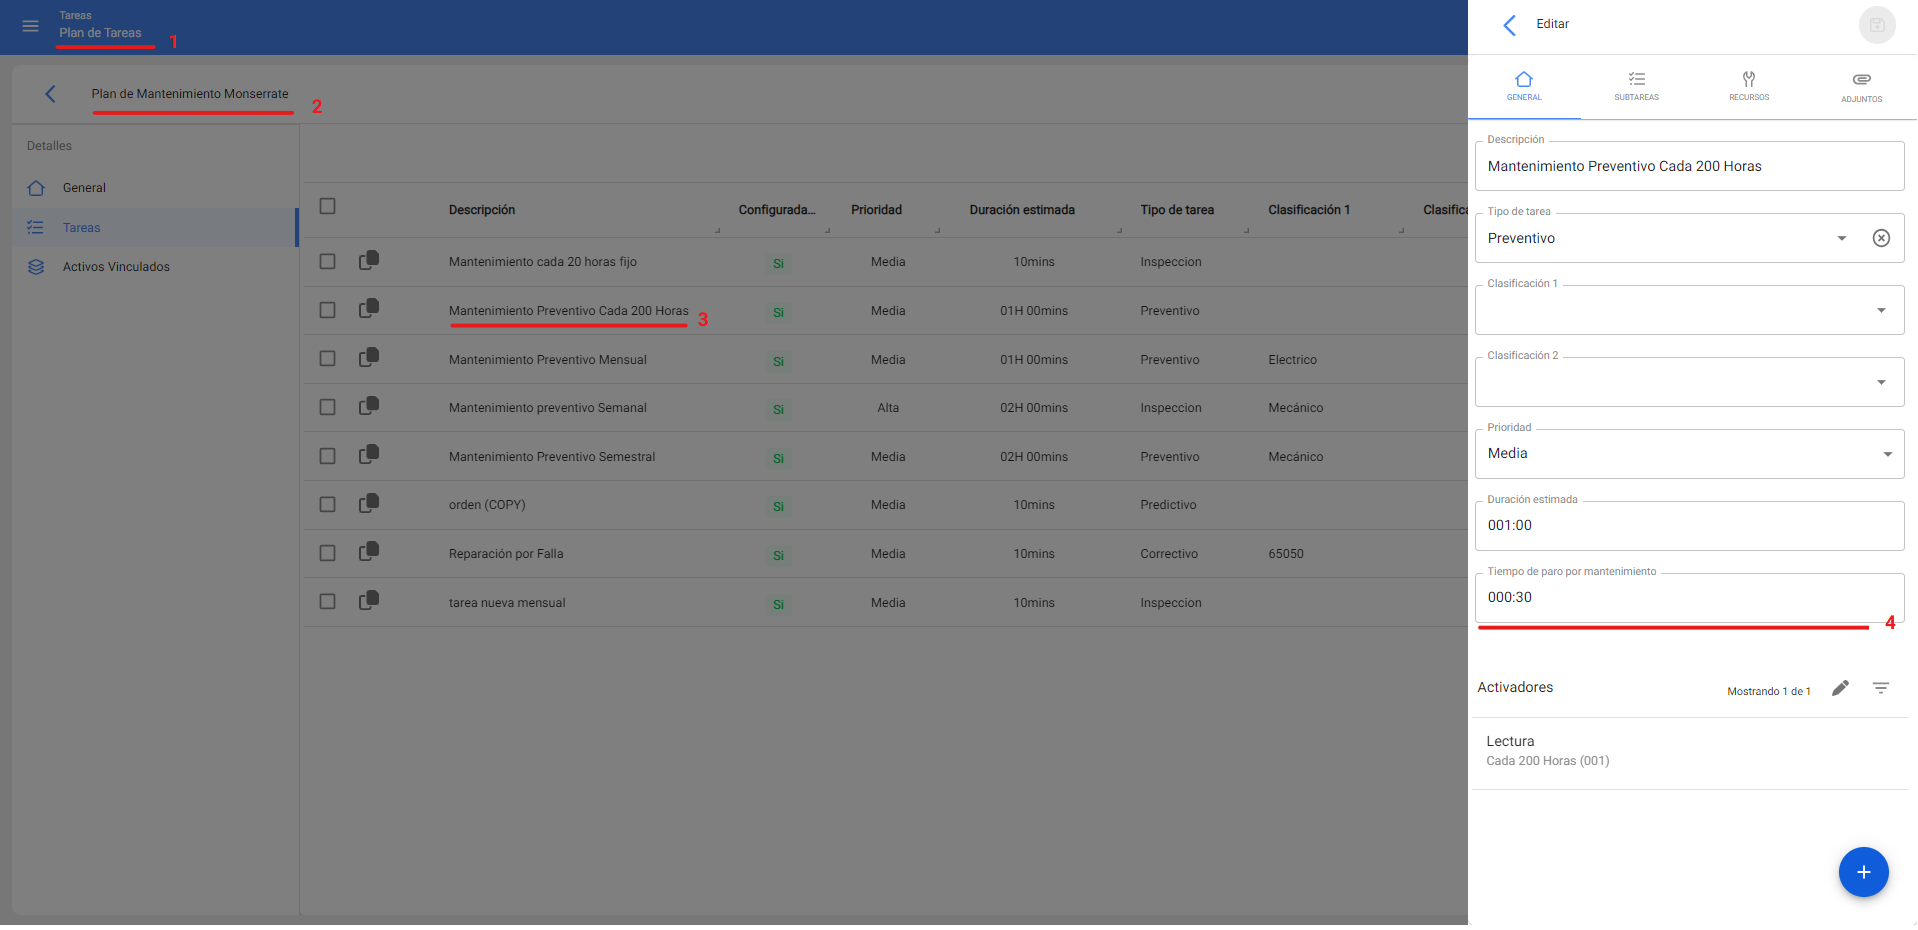Open the Recursos tab
The image size is (1918, 930).
pos(1748,86)
